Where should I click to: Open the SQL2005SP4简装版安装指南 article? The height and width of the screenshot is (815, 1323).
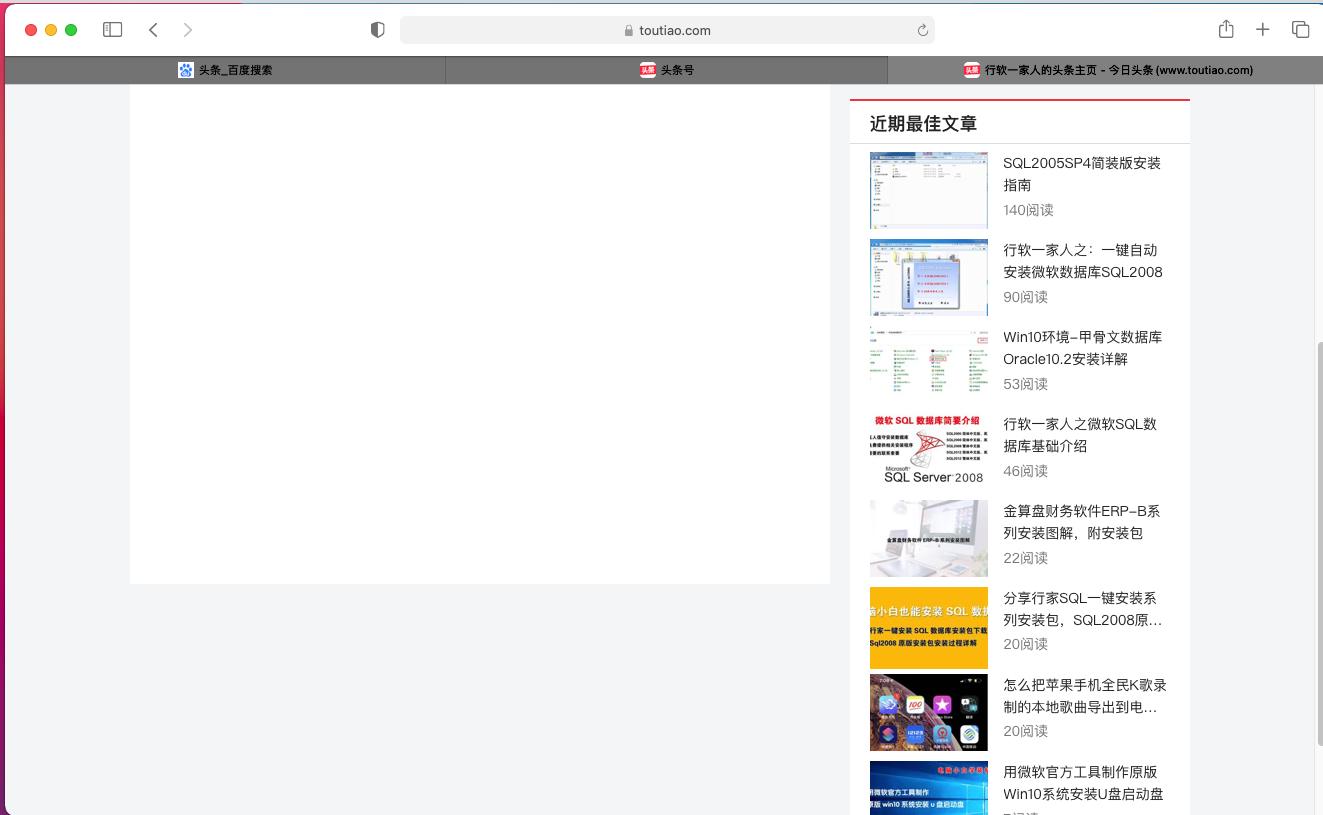click(1082, 174)
